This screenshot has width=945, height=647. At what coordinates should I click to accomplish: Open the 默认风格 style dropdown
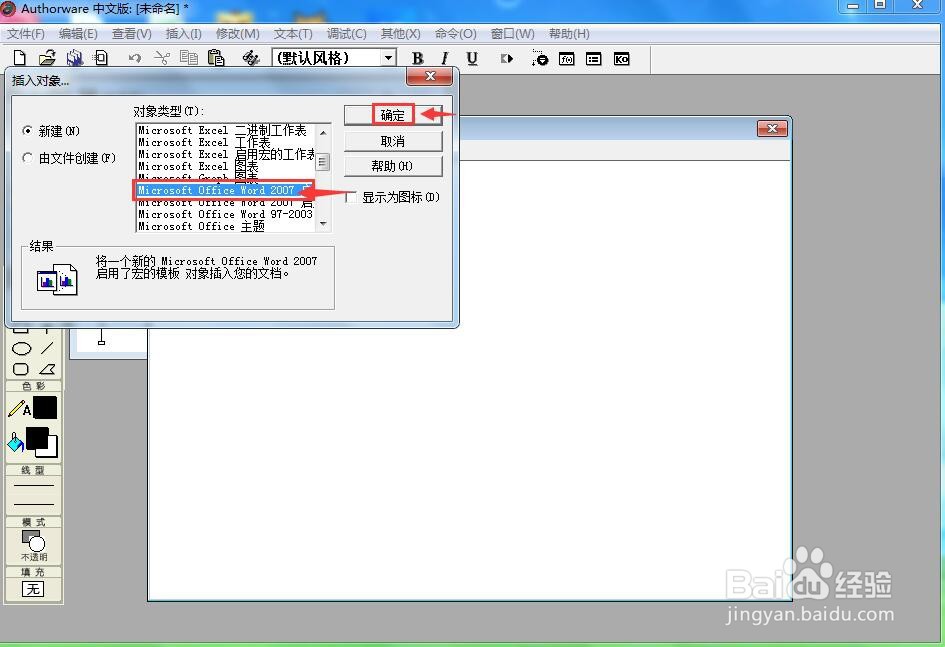coord(389,58)
